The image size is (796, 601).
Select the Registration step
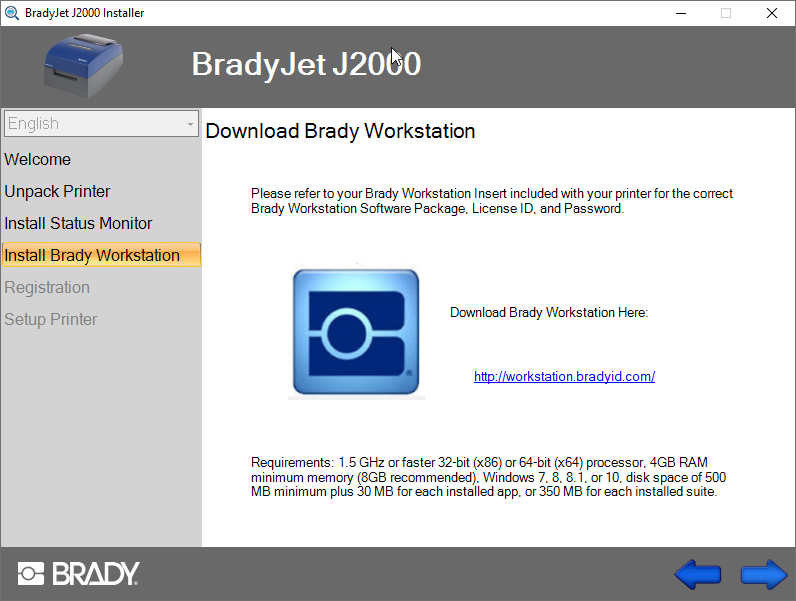pos(47,287)
